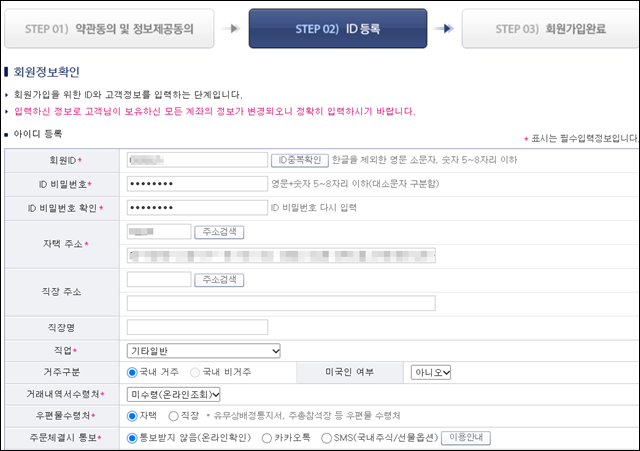Click 주소검색 button for 직장 주소
Screen dimensions: 640x451
(x=219, y=280)
